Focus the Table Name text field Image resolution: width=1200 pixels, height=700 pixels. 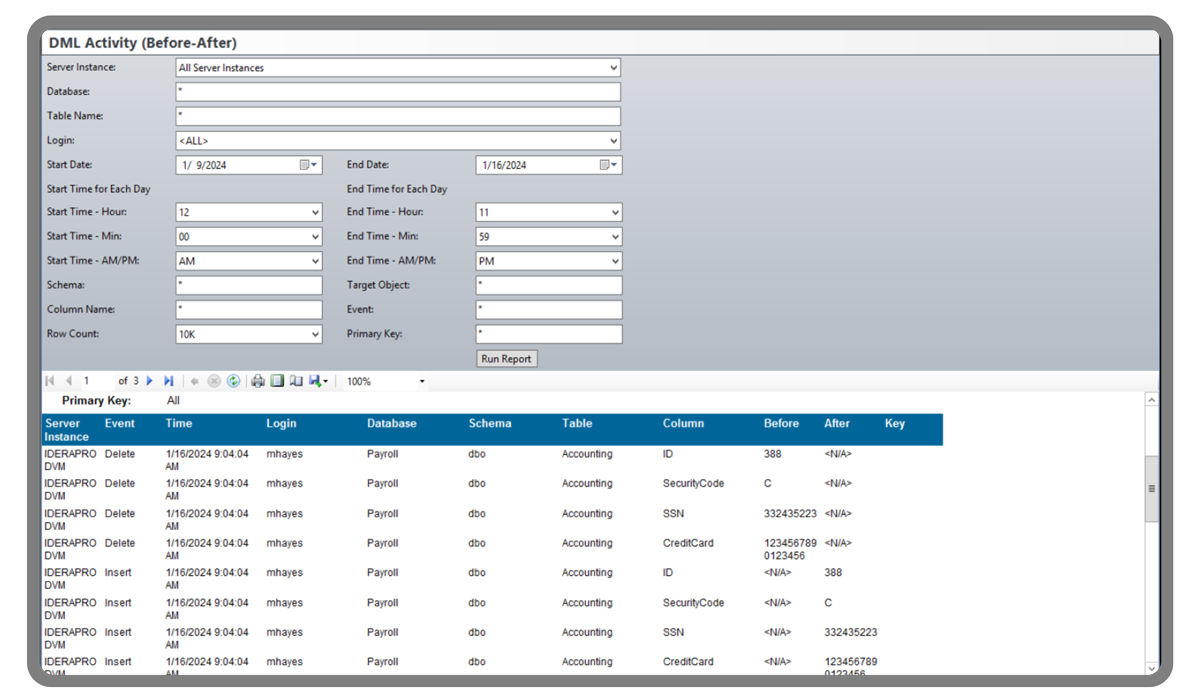point(398,116)
